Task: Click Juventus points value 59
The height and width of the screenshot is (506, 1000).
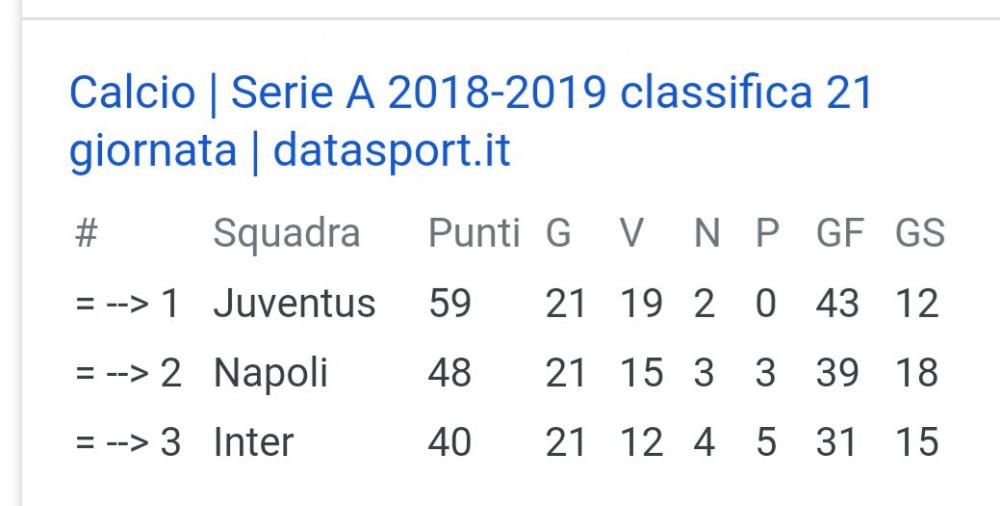Action: [x=450, y=303]
